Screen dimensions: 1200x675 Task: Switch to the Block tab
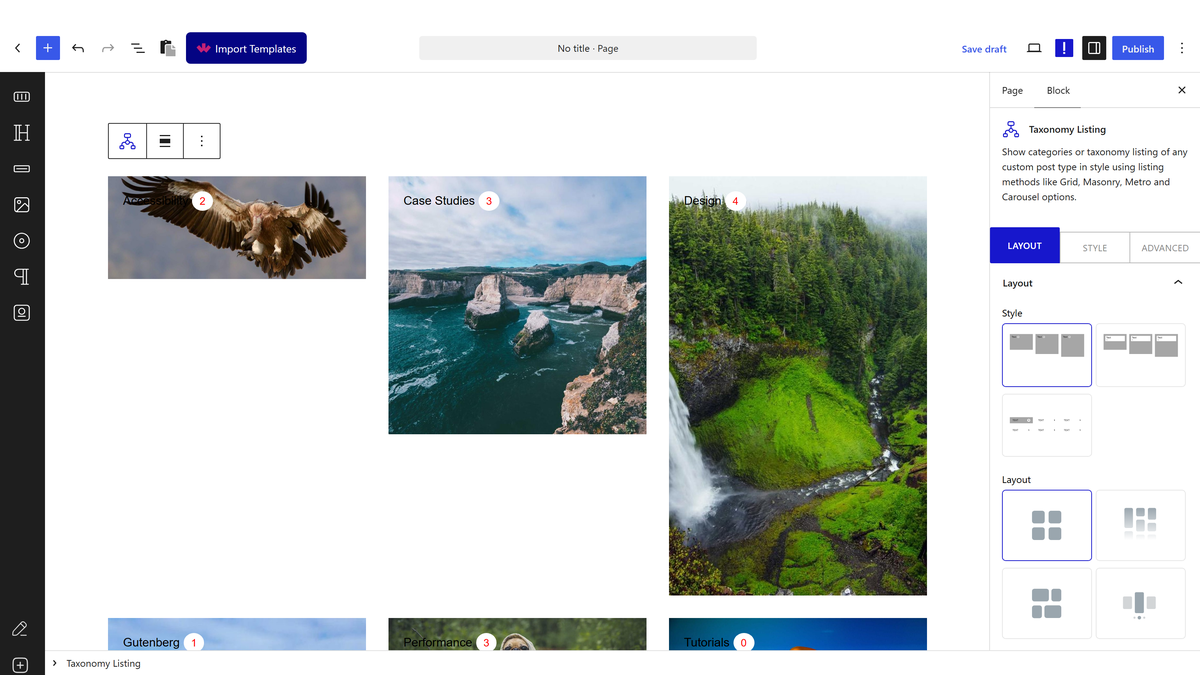click(x=1058, y=90)
